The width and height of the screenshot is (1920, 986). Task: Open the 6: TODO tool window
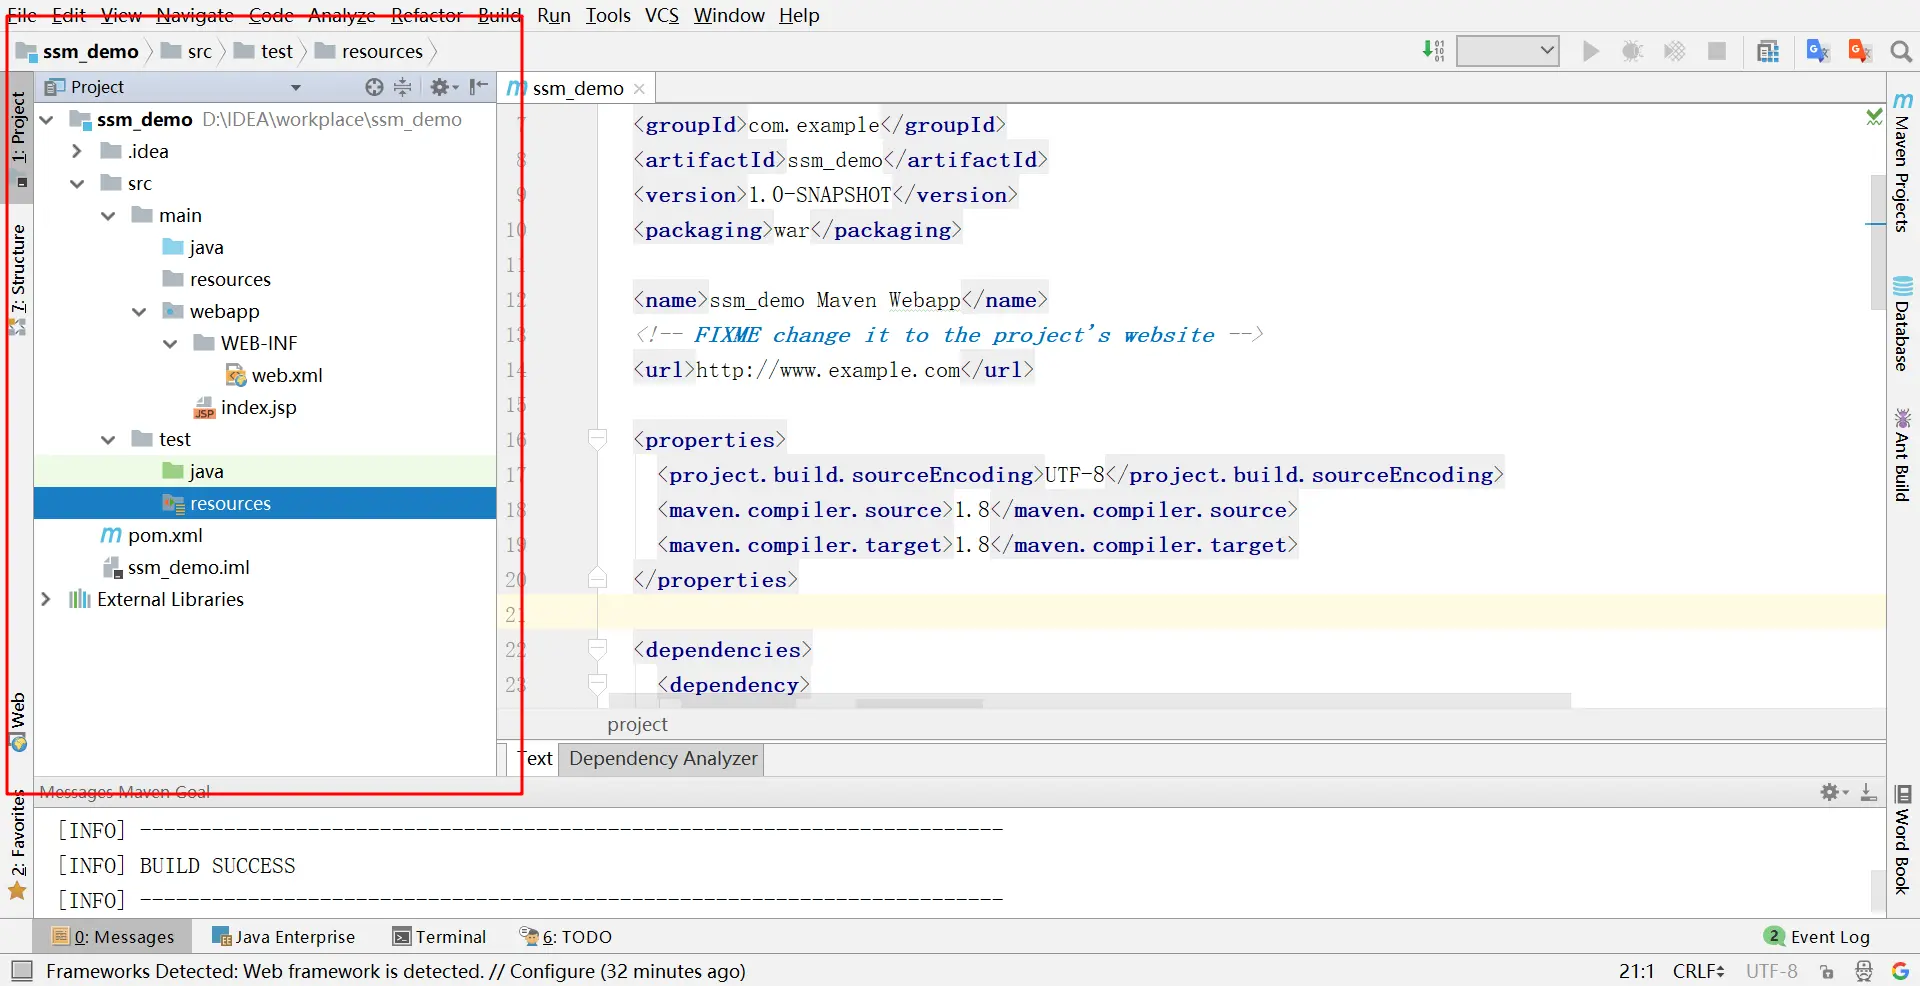pos(566,936)
